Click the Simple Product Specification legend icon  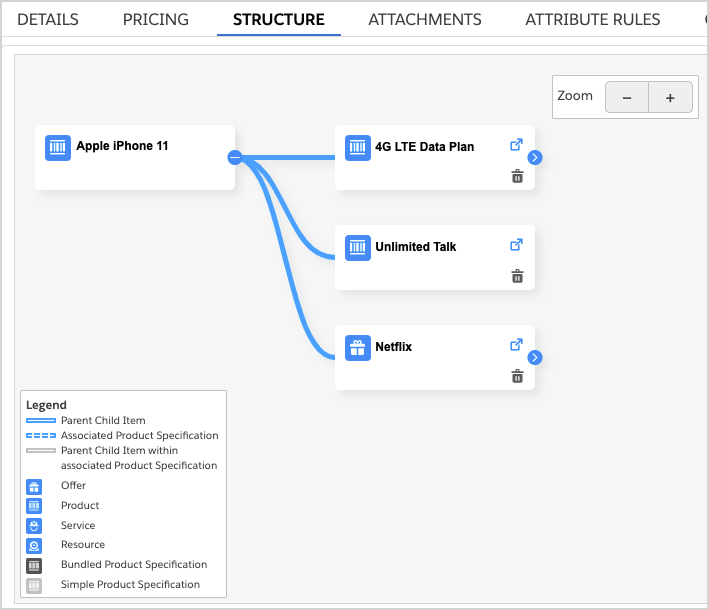click(34, 586)
